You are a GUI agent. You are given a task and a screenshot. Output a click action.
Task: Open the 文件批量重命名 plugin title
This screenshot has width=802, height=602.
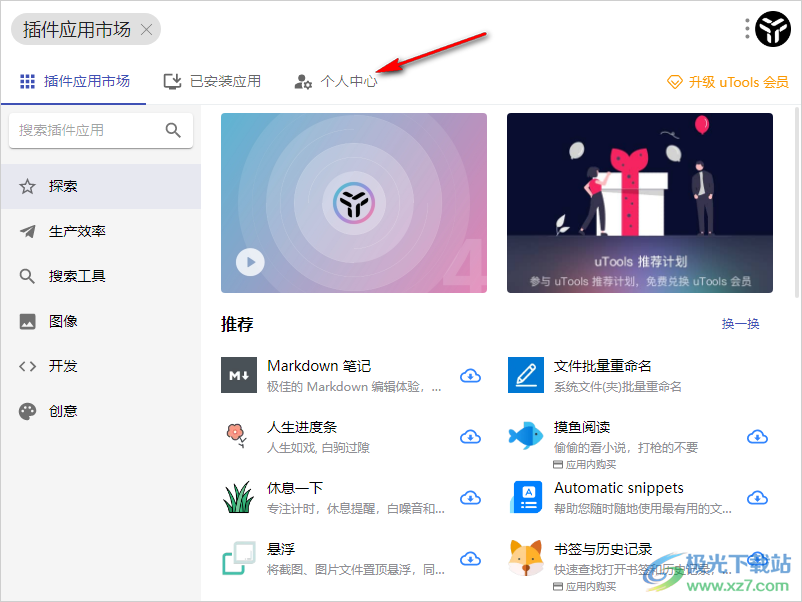(603, 366)
